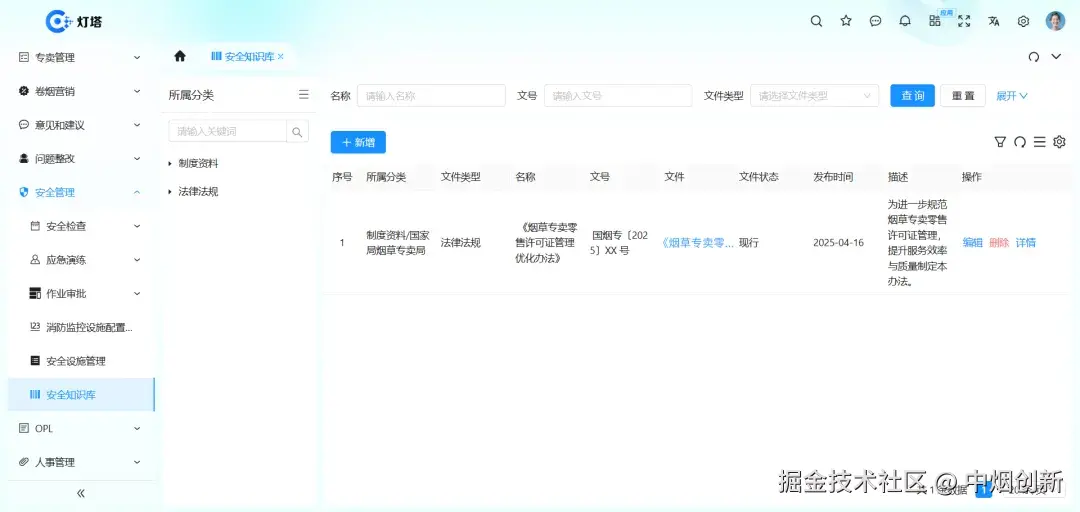The height and width of the screenshot is (512, 1080).
Task: Toggle category panel hamburger menu icon
Action: coord(304,94)
